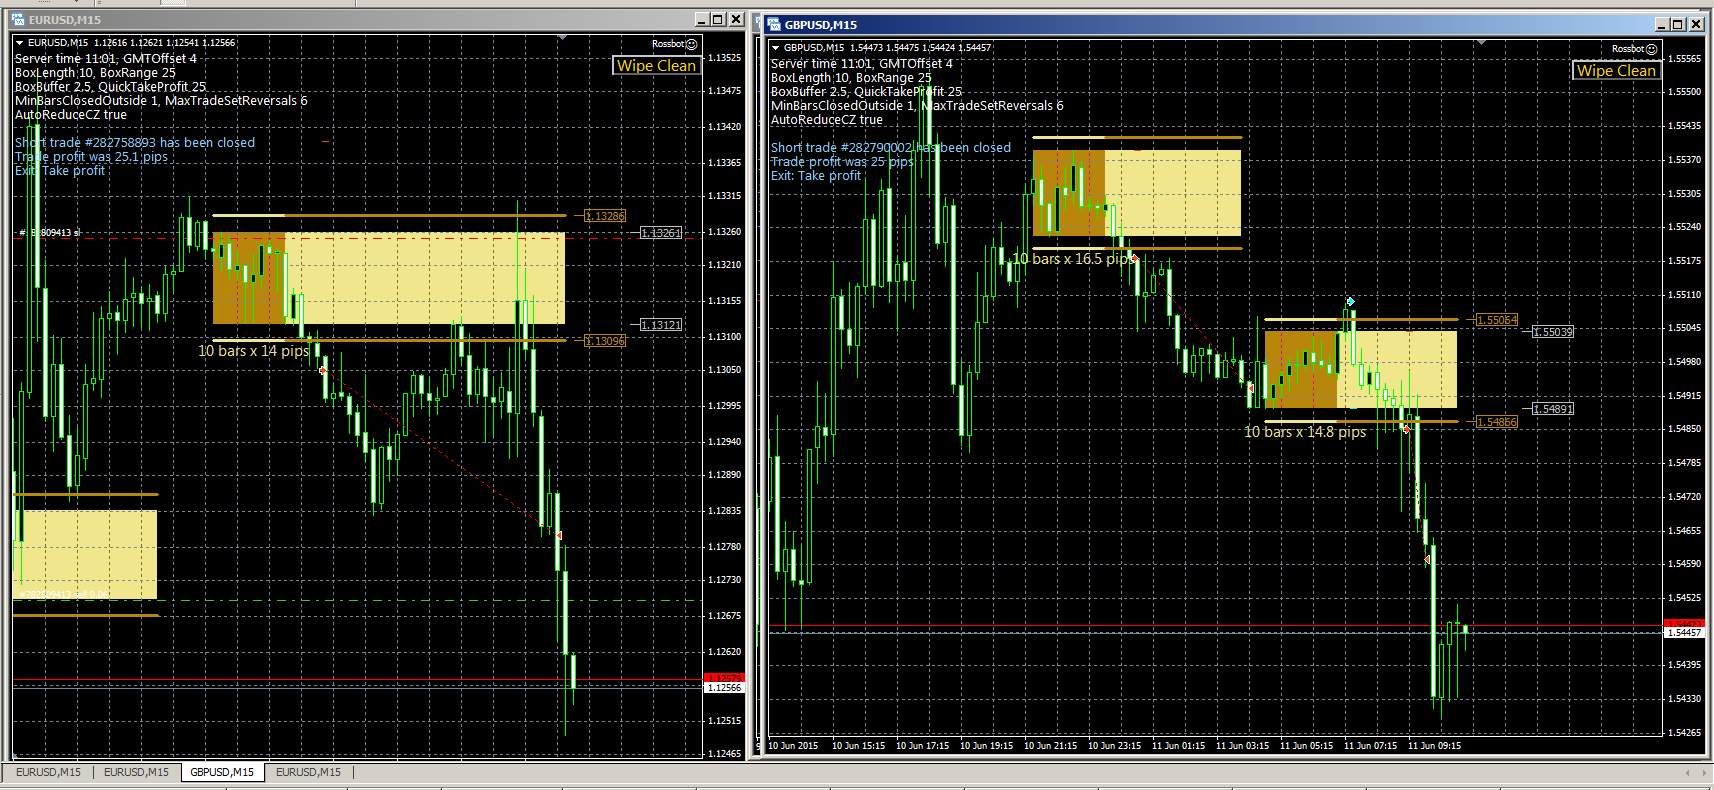Expand the arrow before EURUSD,M15 chart header

click(20, 42)
